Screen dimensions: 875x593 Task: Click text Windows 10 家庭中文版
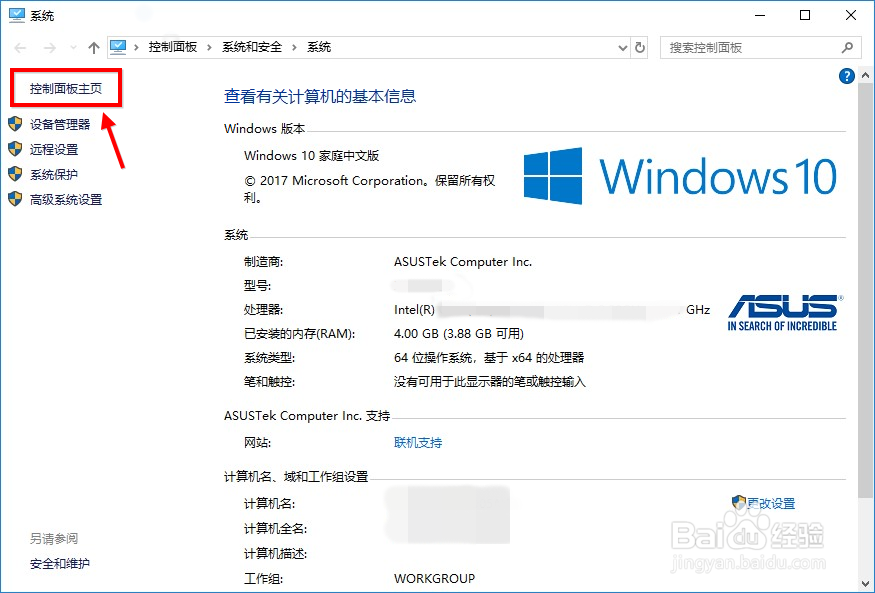pyautogui.click(x=311, y=156)
